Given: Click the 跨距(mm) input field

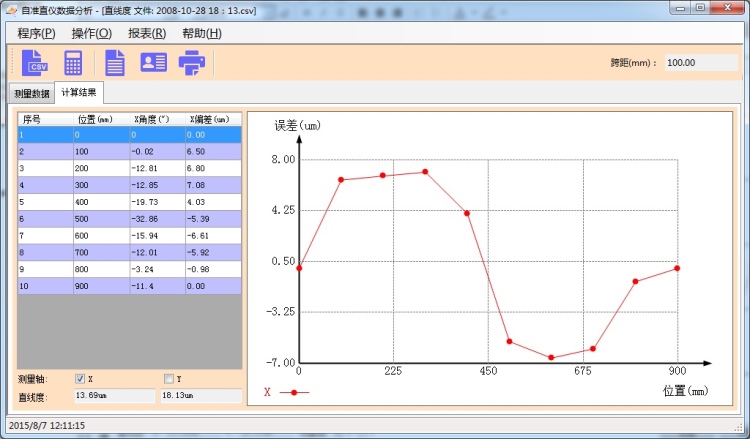Looking at the screenshot, I should [698, 62].
